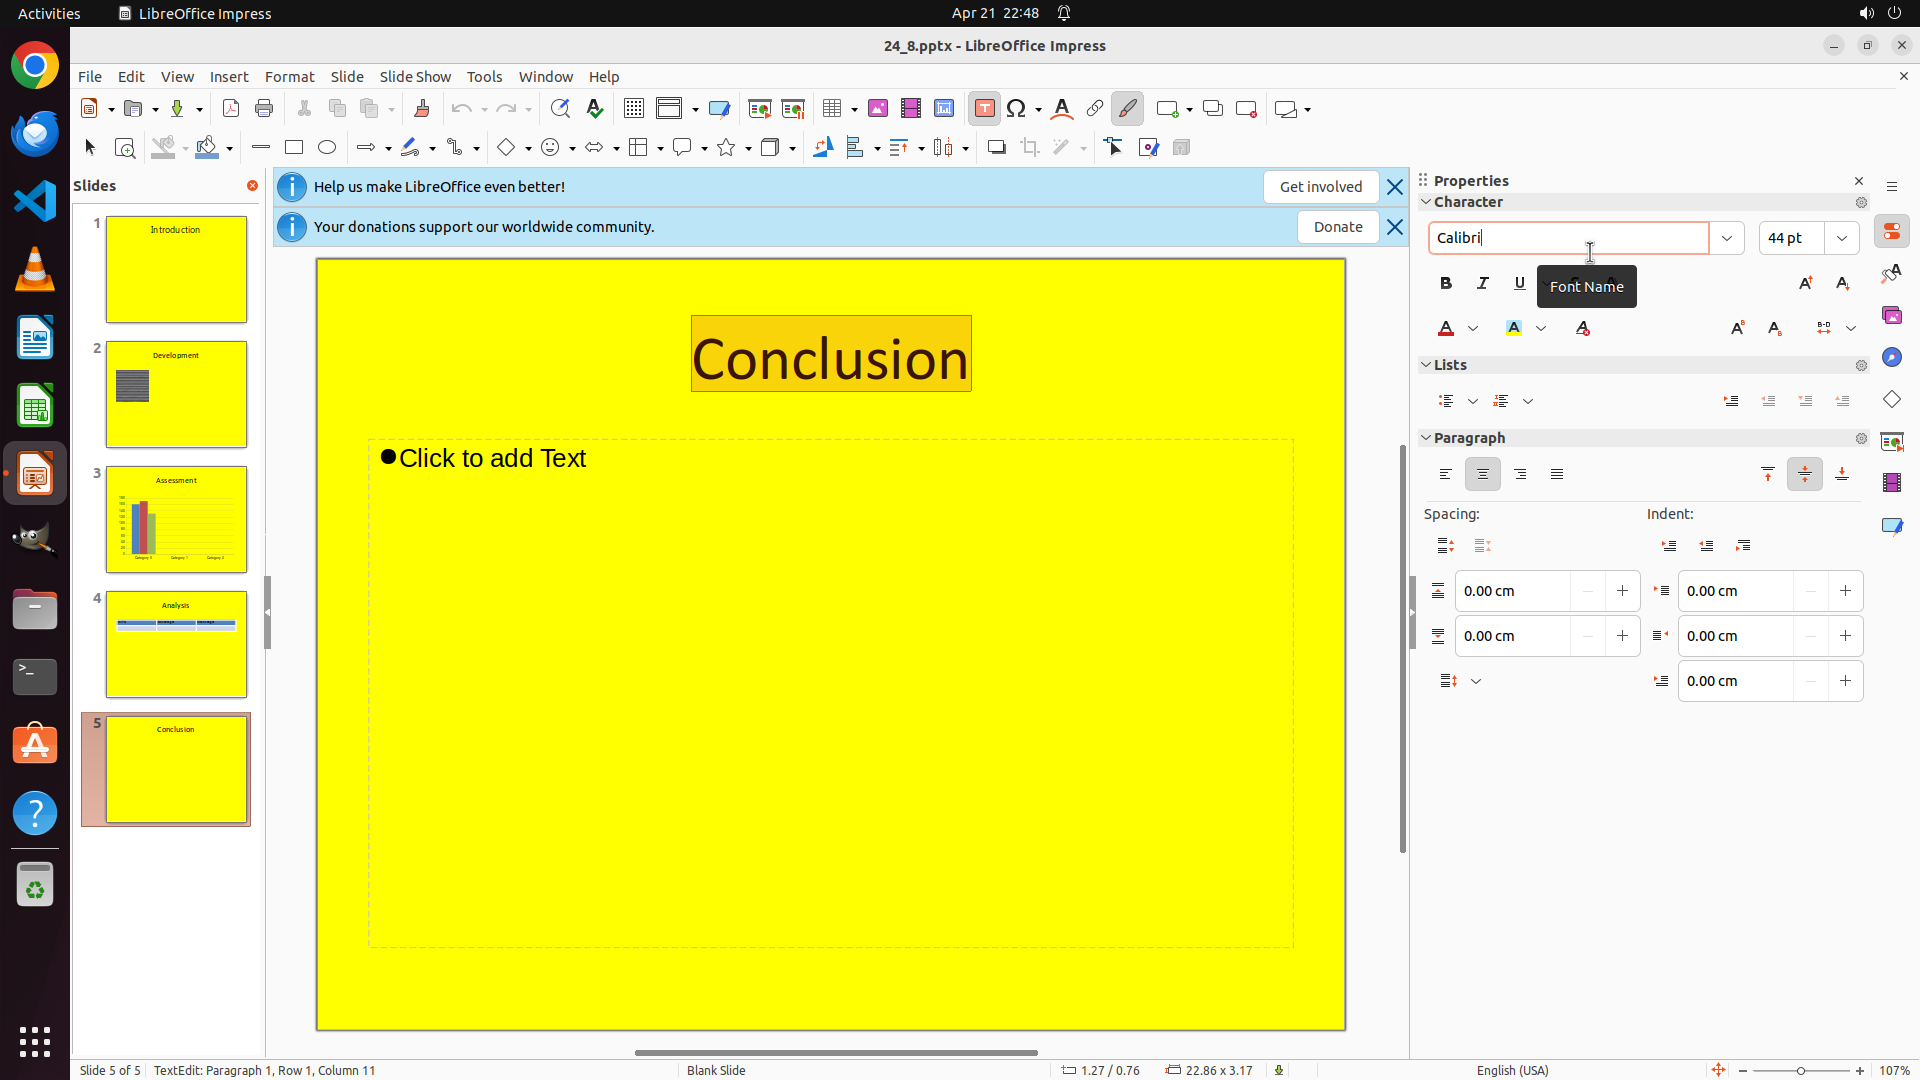The image size is (1920, 1080).
Task: Enable justified paragraph alignment
Action: (1557, 475)
